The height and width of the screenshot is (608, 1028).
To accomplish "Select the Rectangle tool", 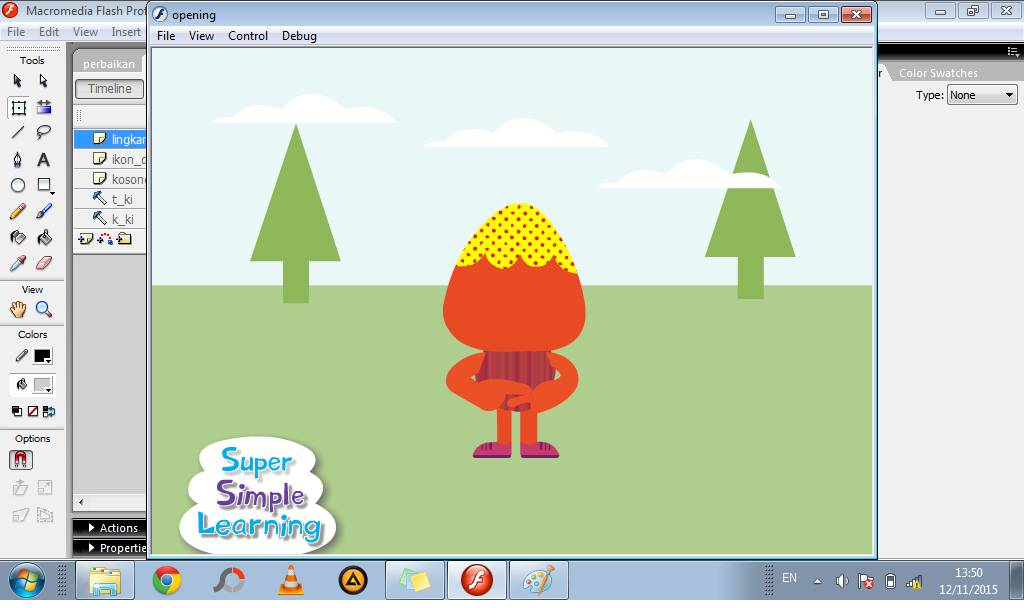I will 44,186.
